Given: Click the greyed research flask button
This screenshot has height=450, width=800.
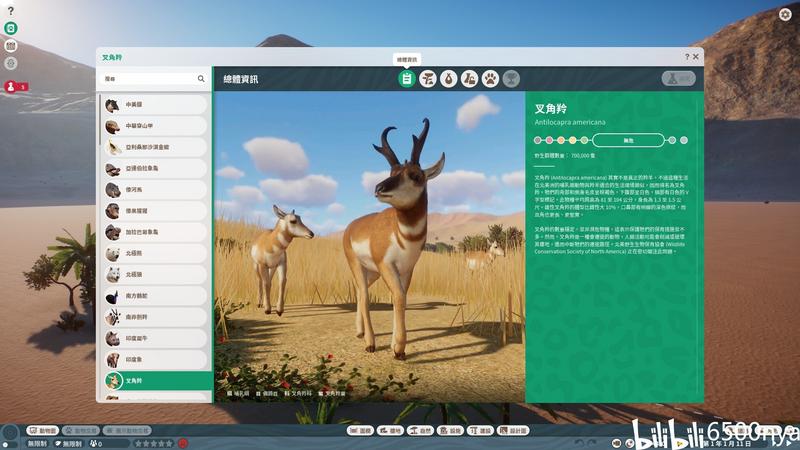Looking at the screenshot, I should pyautogui.click(x=679, y=79).
